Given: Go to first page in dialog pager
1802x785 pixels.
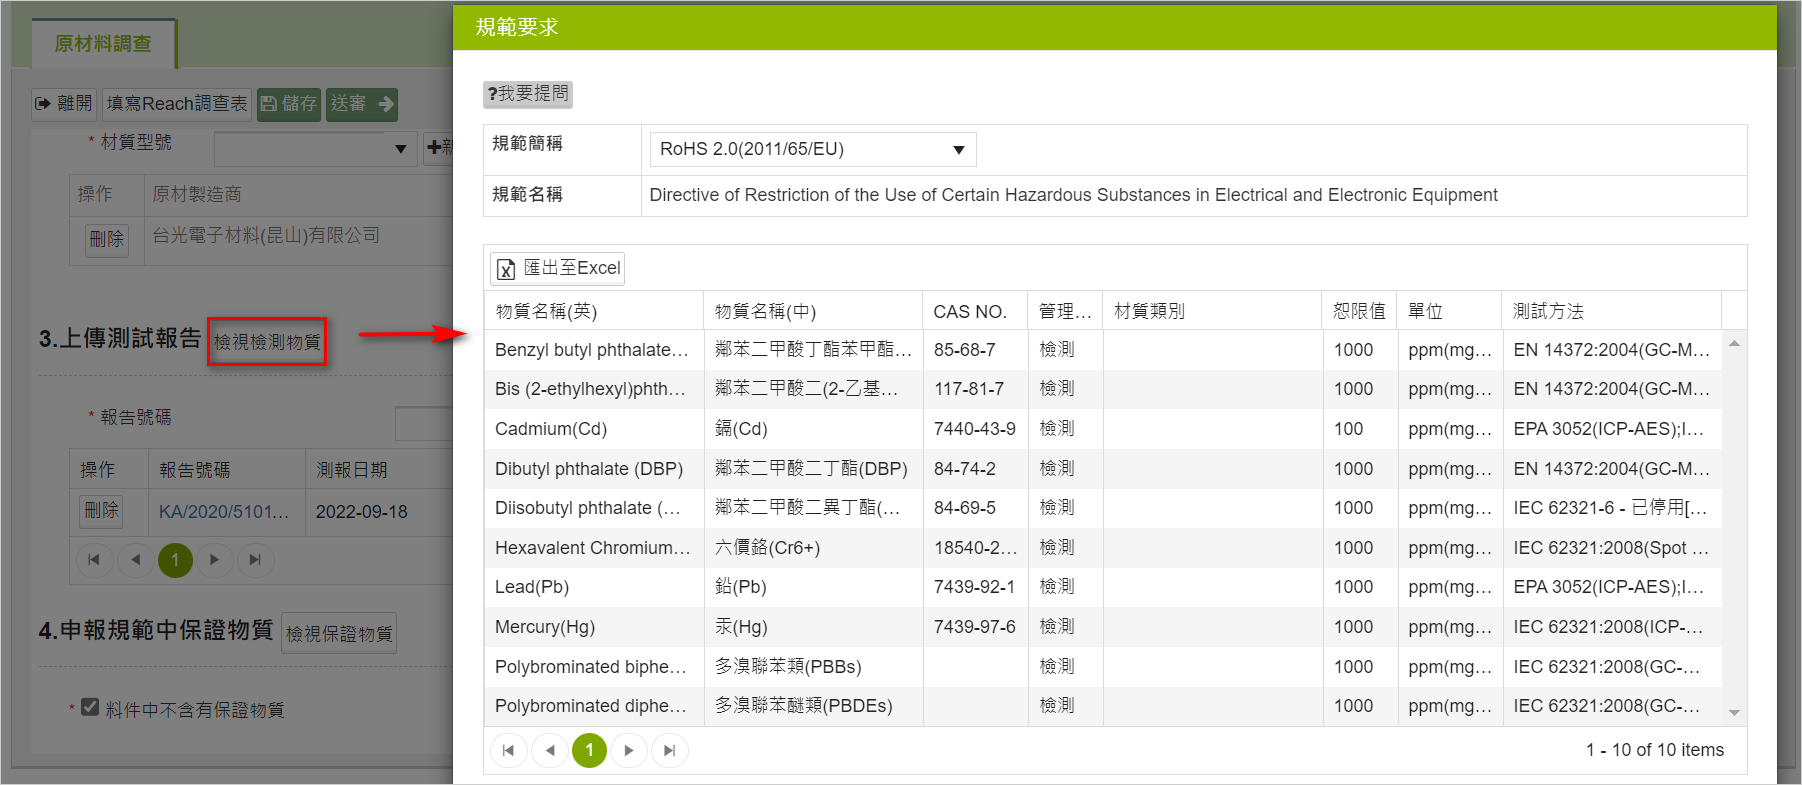Looking at the screenshot, I should pyautogui.click(x=508, y=750).
